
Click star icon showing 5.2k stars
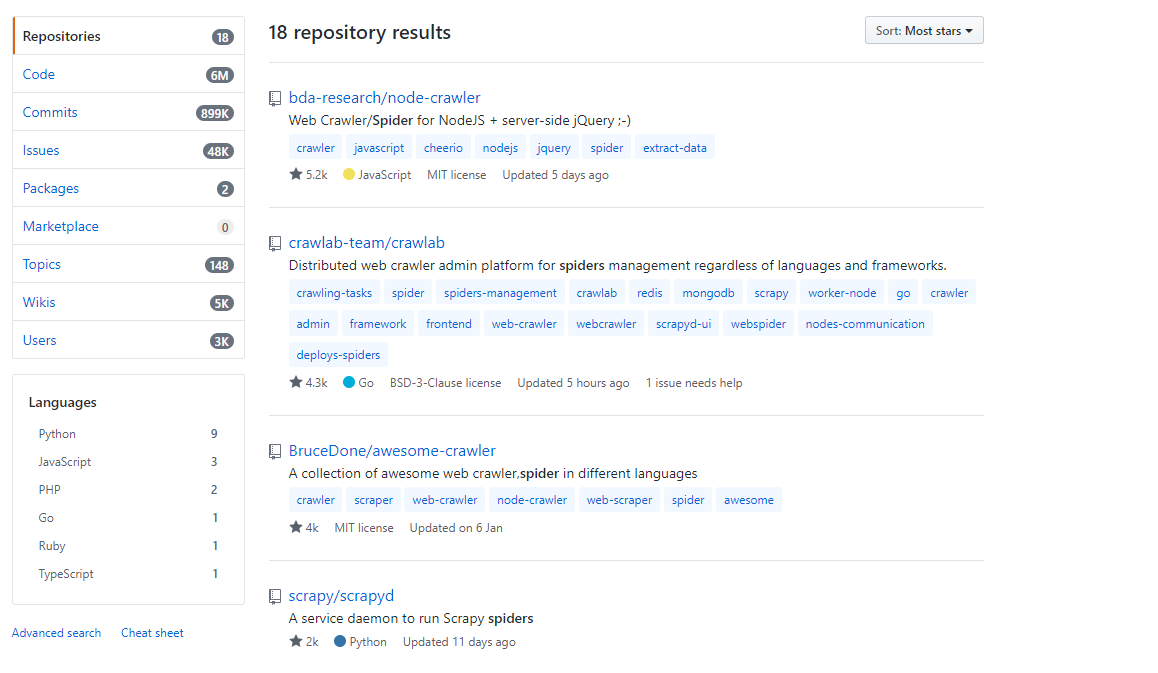coord(296,174)
